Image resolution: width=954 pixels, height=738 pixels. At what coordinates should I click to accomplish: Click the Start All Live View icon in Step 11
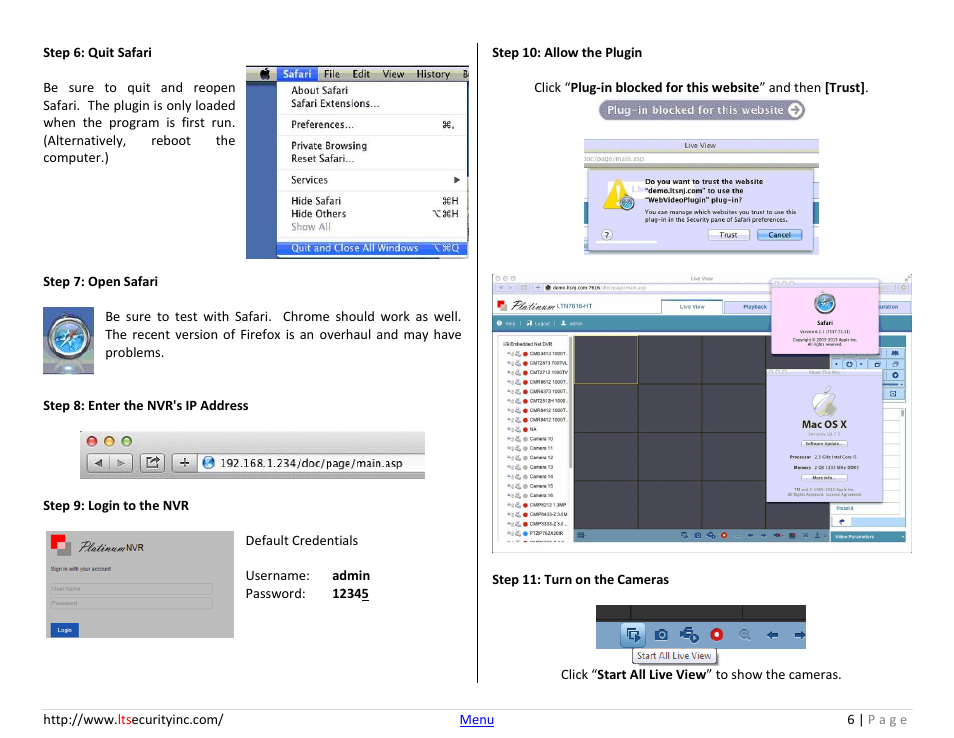tap(633, 635)
